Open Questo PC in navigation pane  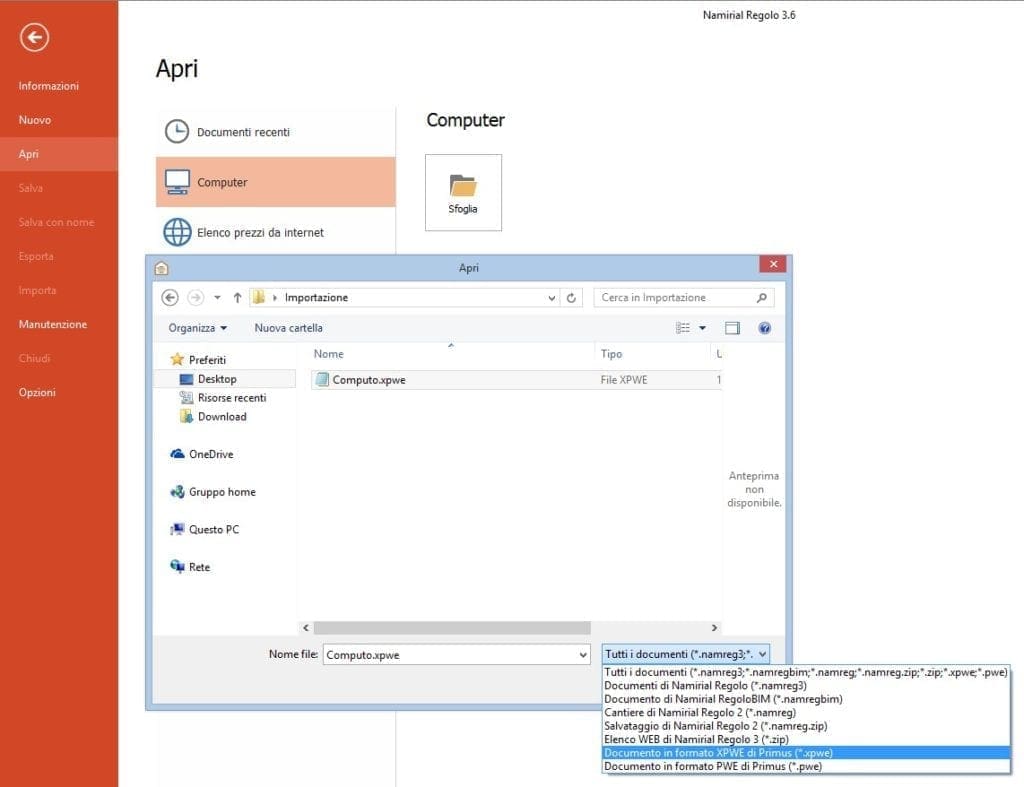coord(204,530)
